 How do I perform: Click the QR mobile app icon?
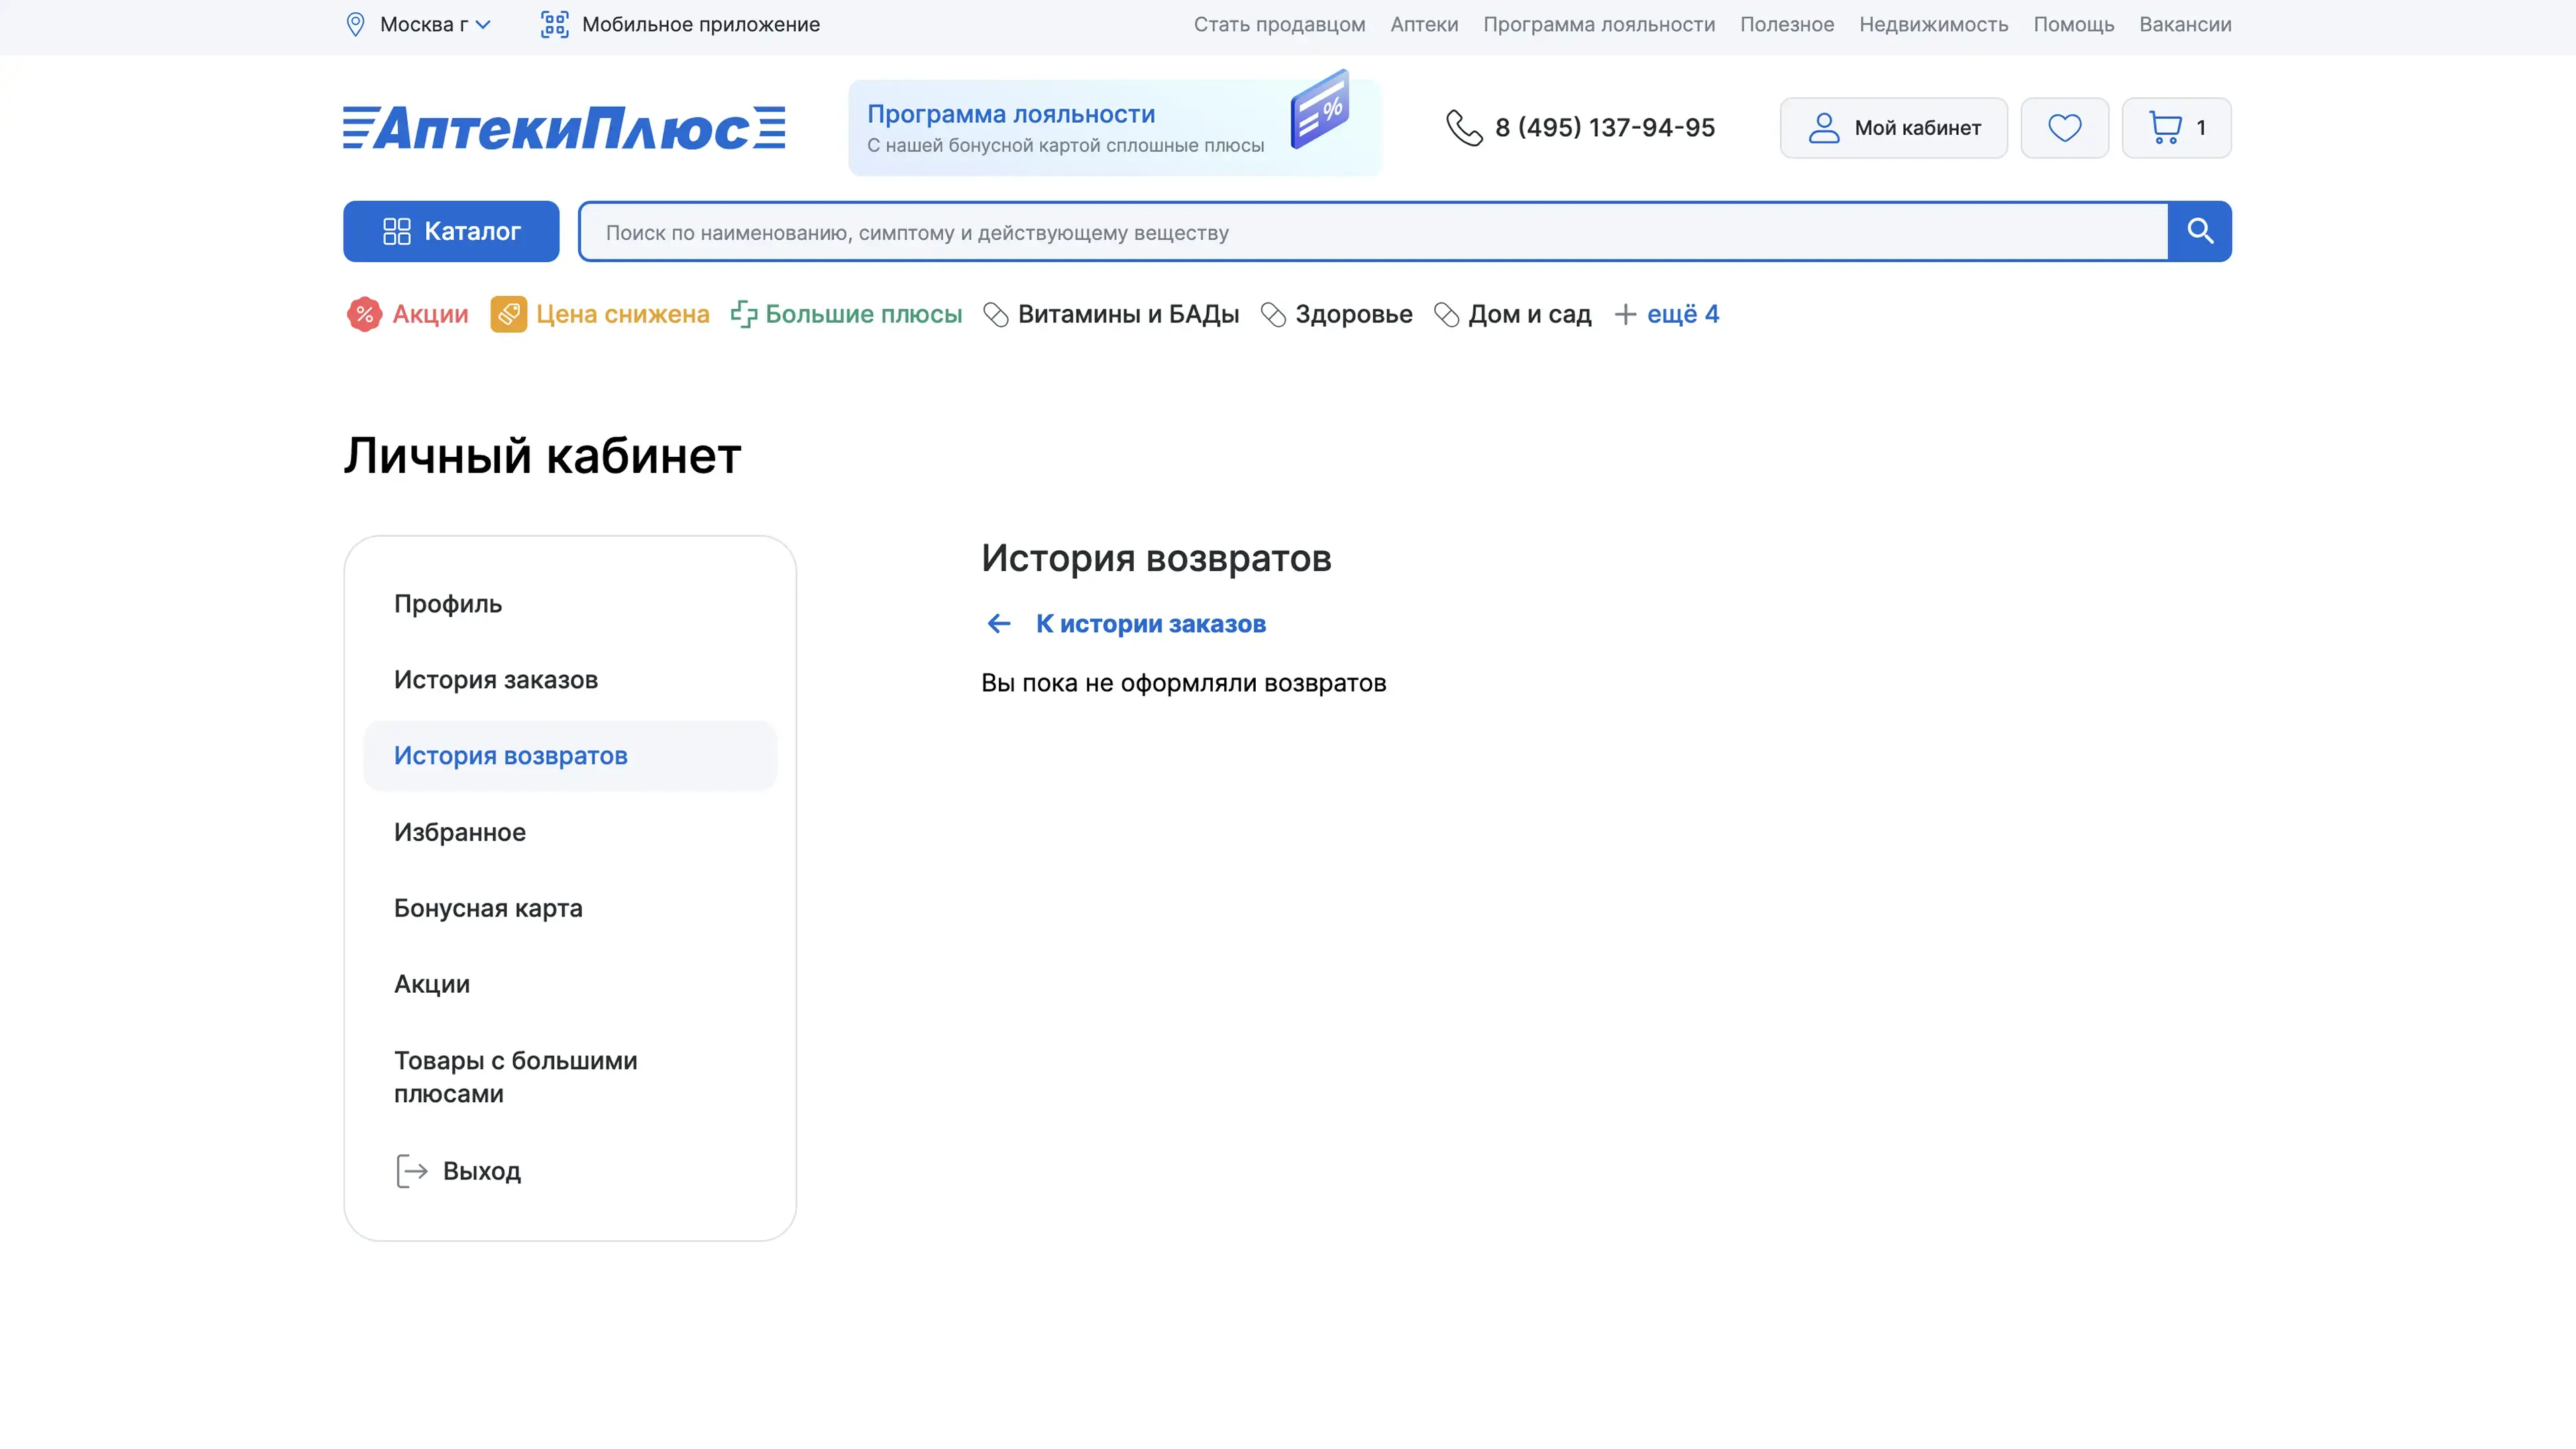pos(554,24)
